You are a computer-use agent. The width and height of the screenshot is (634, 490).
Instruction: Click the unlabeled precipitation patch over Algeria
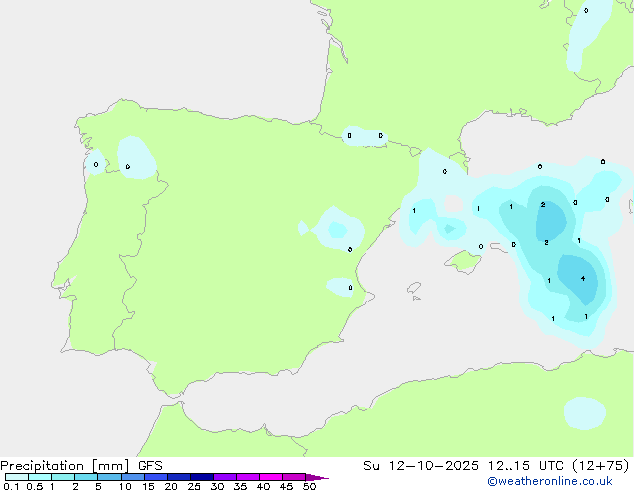coord(585,413)
